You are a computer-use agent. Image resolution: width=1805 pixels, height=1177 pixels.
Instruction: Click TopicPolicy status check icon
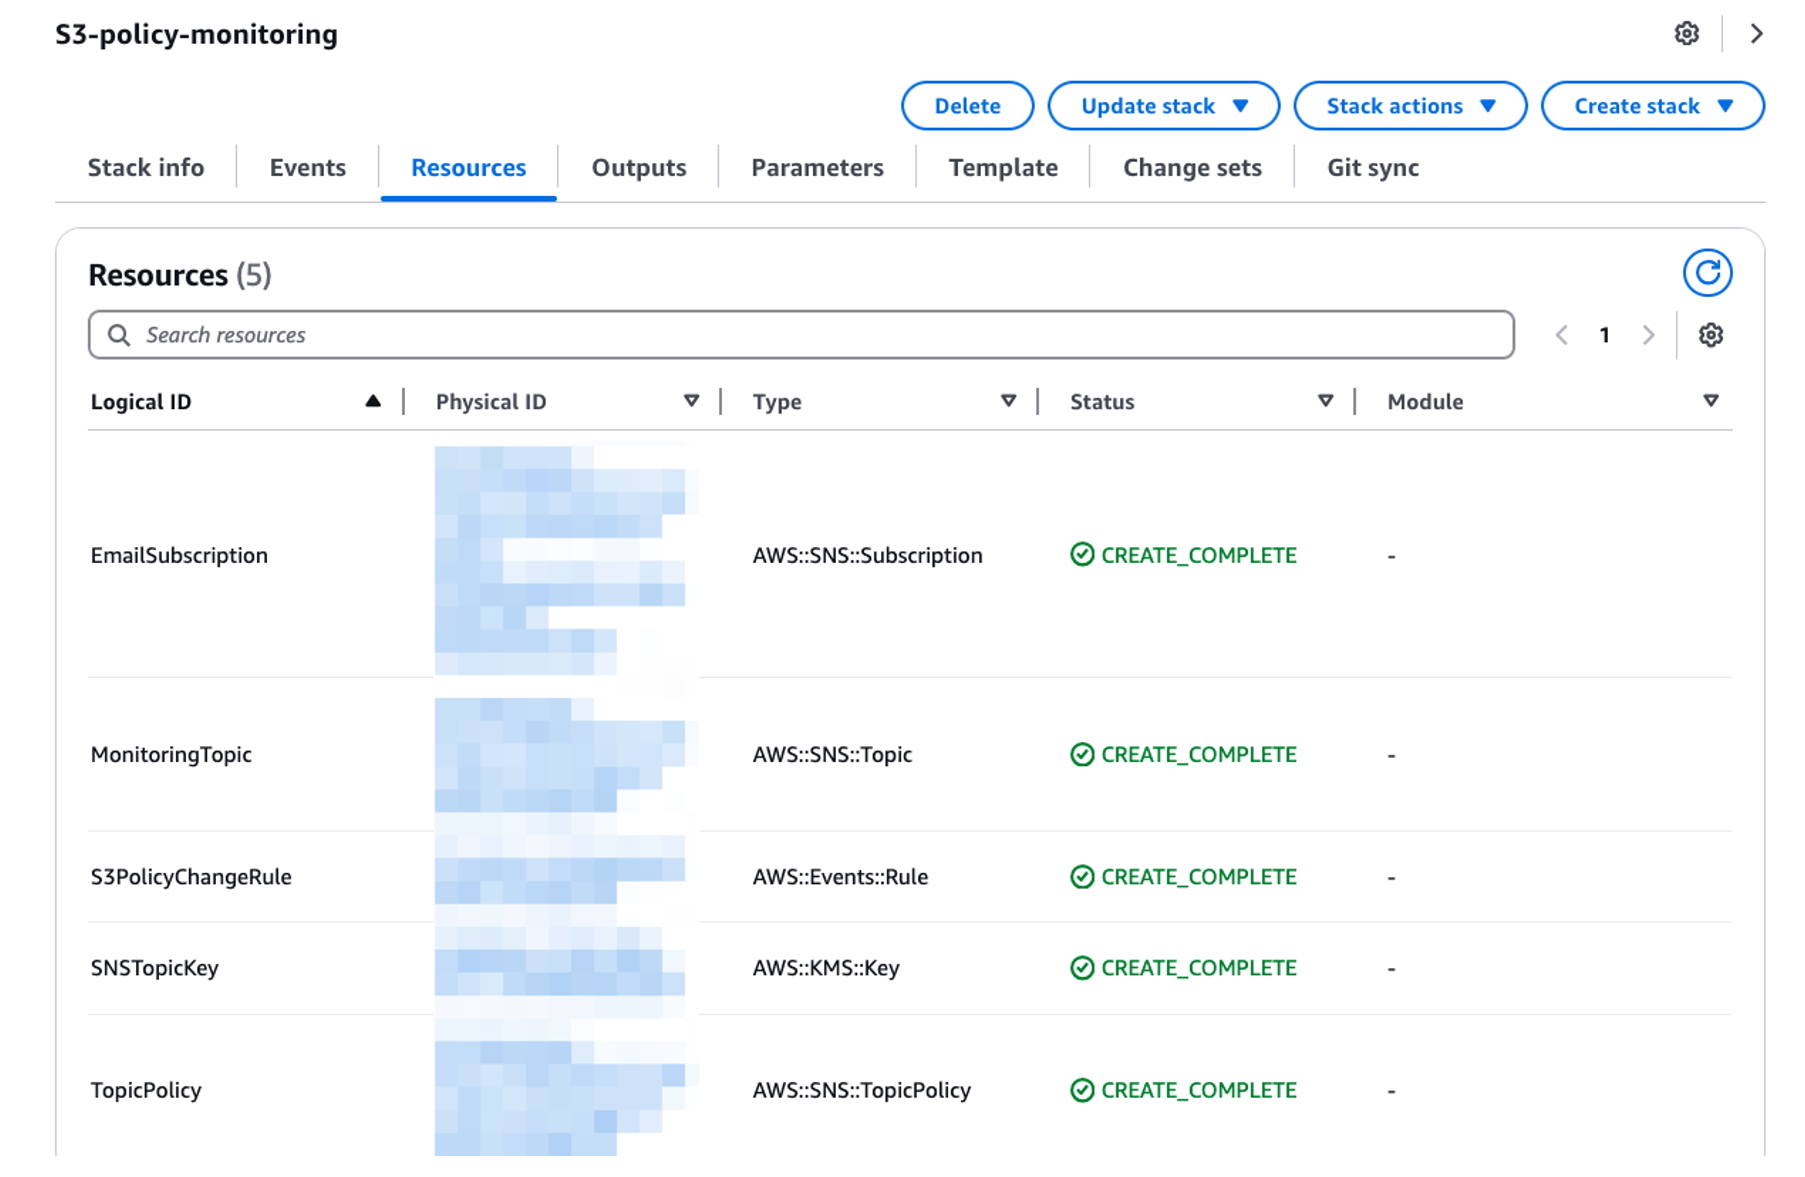1082,1090
